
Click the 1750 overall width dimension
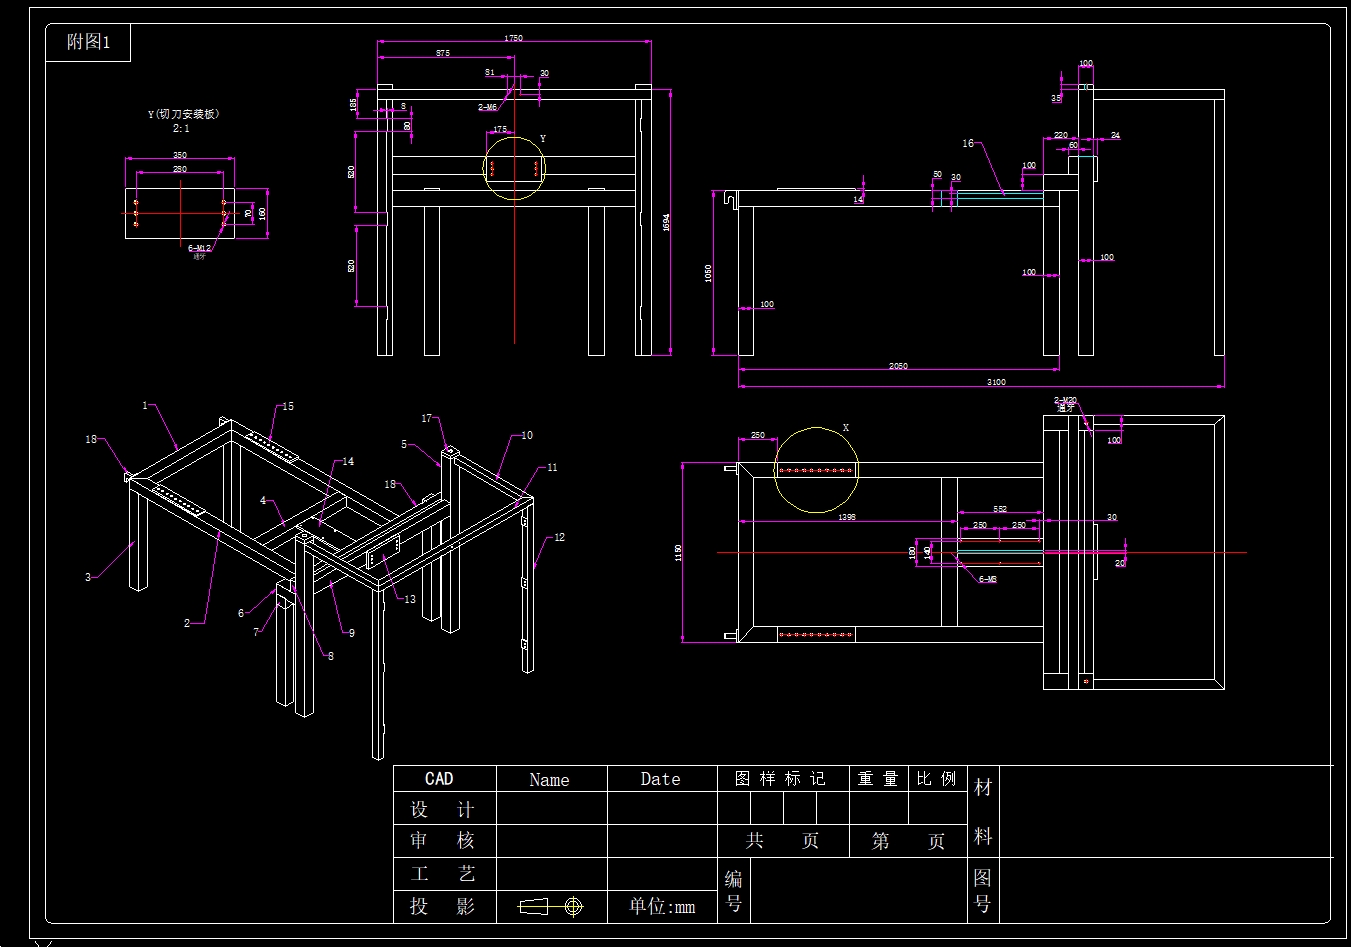513,38
